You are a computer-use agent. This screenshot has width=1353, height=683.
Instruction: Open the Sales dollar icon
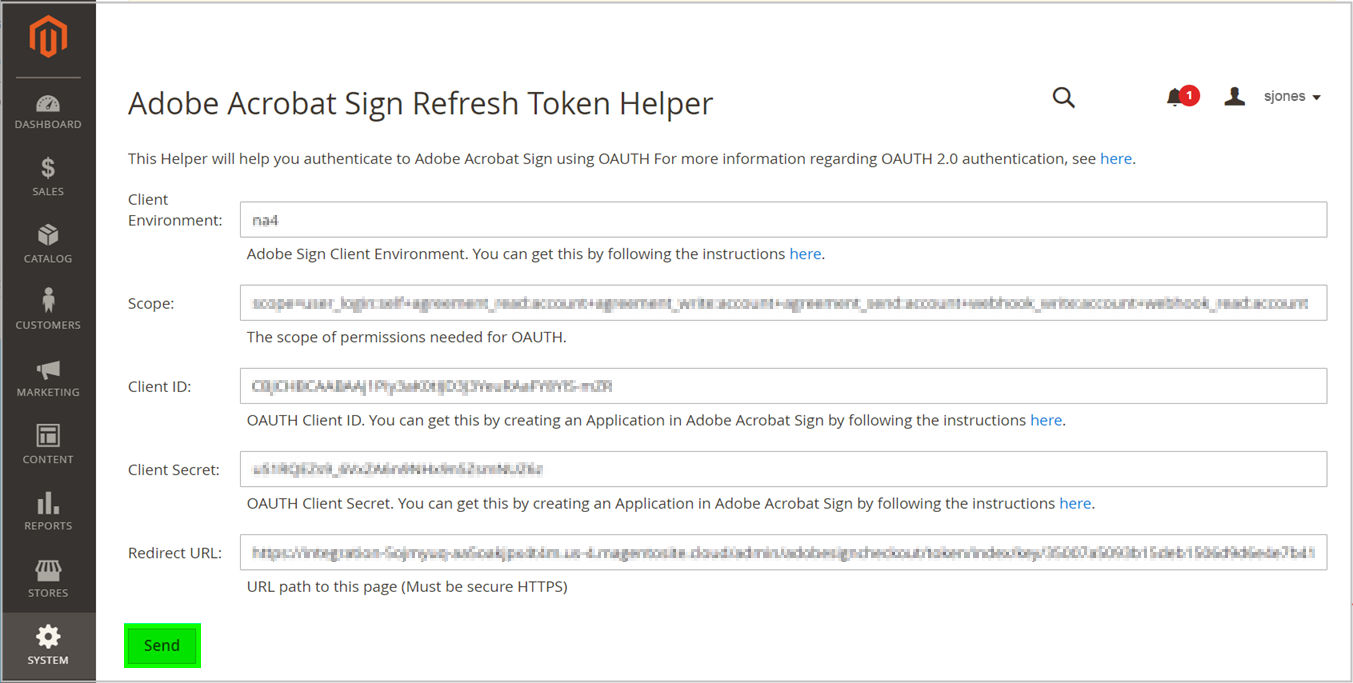(x=47, y=168)
